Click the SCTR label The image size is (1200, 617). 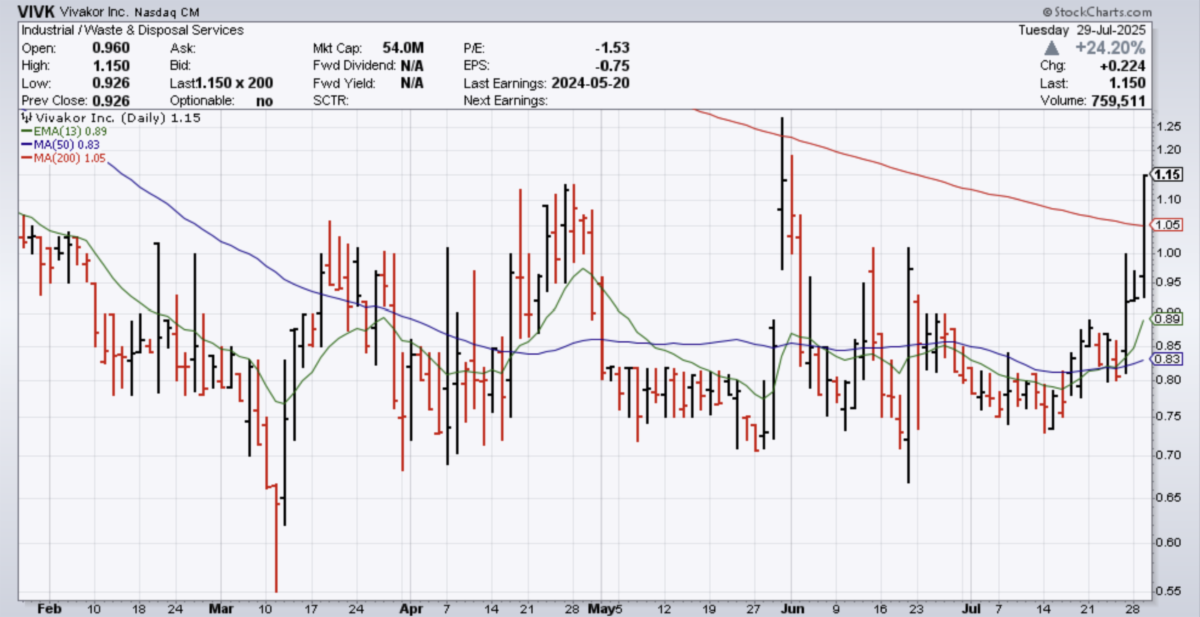click(x=331, y=101)
